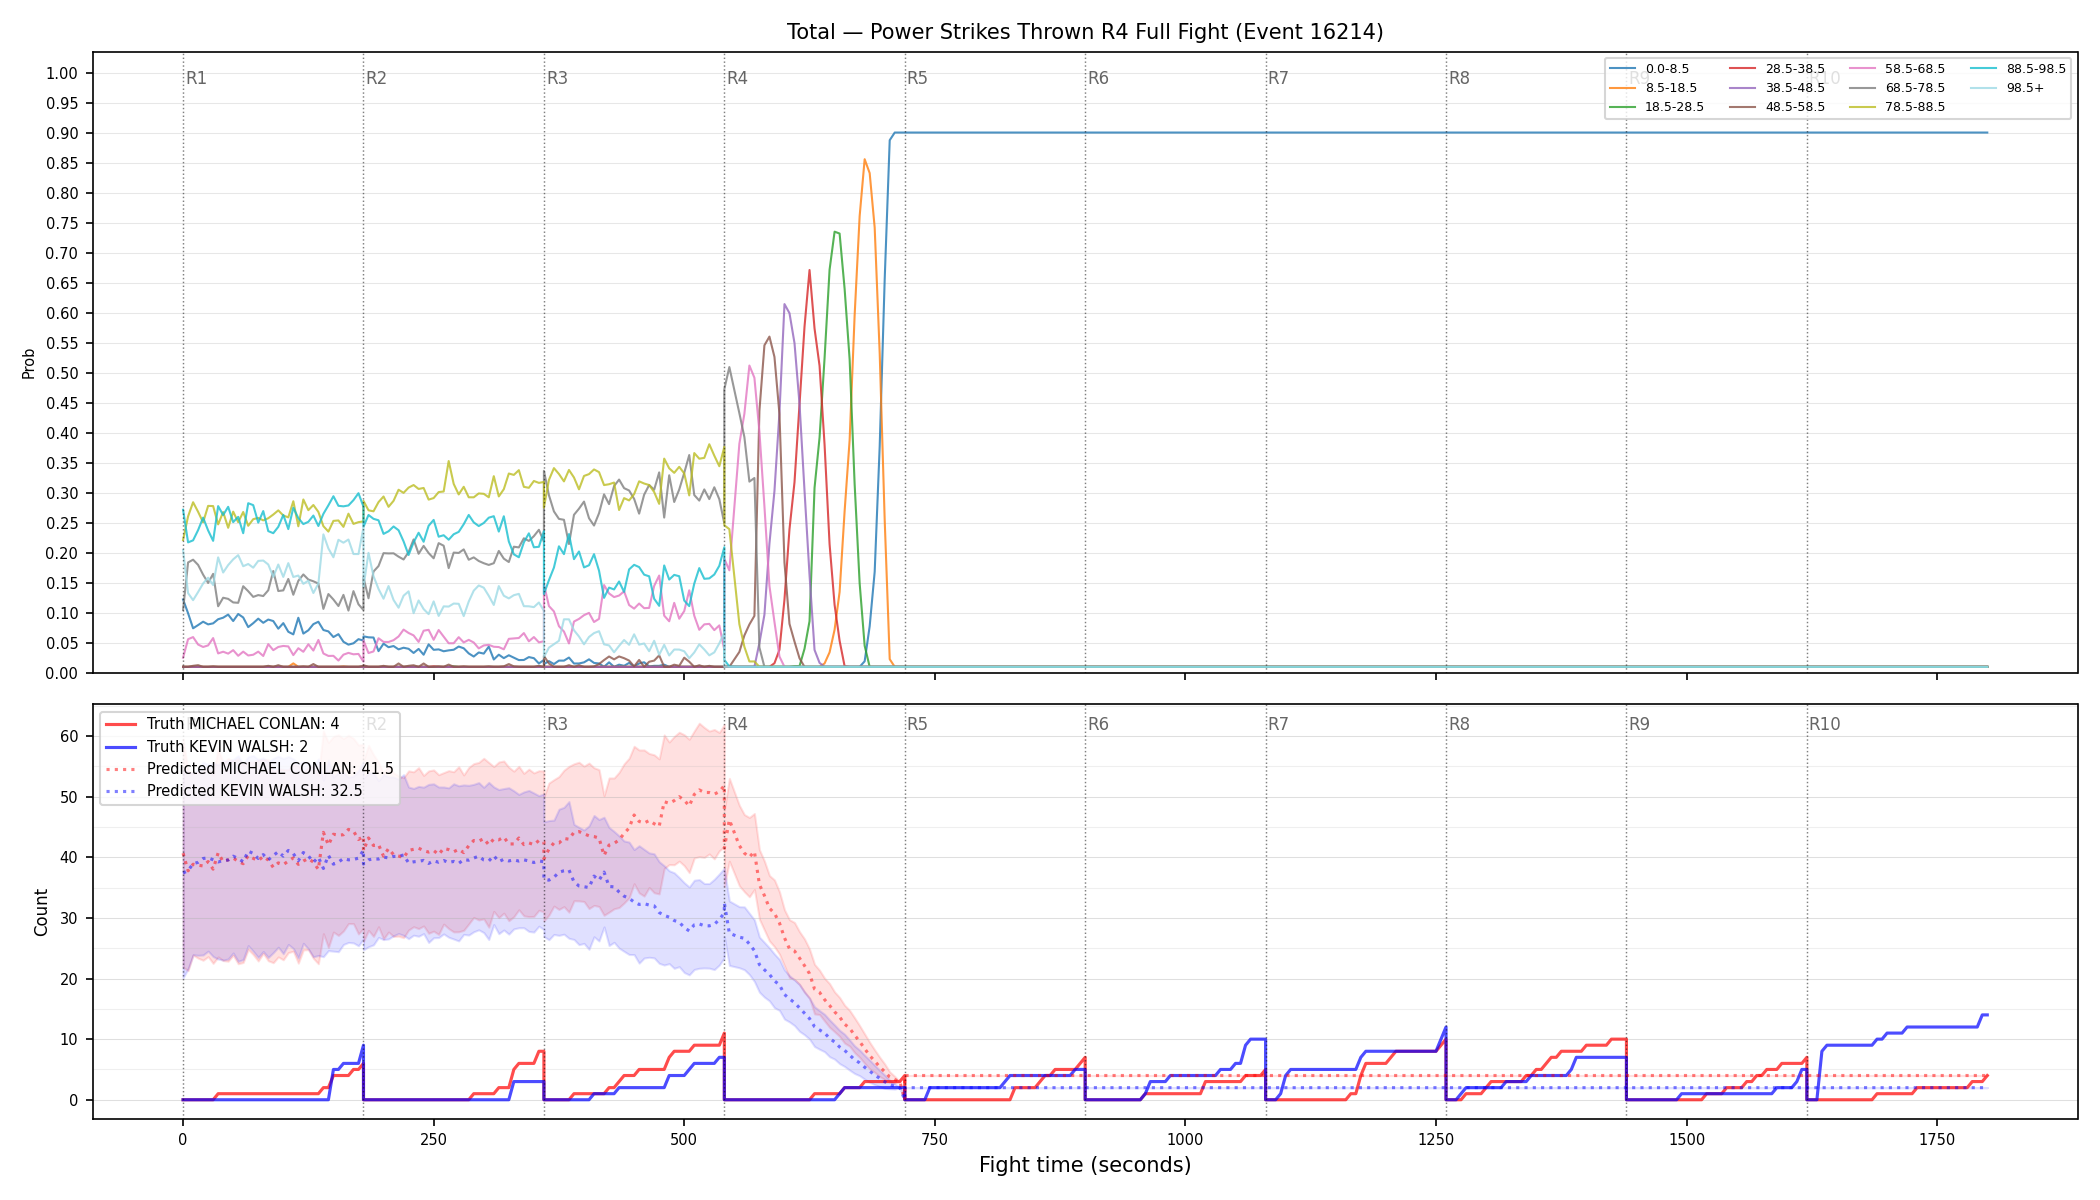Click the R6 round marker in top chart
Viewport: 2100px width, 1200px height.
tap(1098, 78)
